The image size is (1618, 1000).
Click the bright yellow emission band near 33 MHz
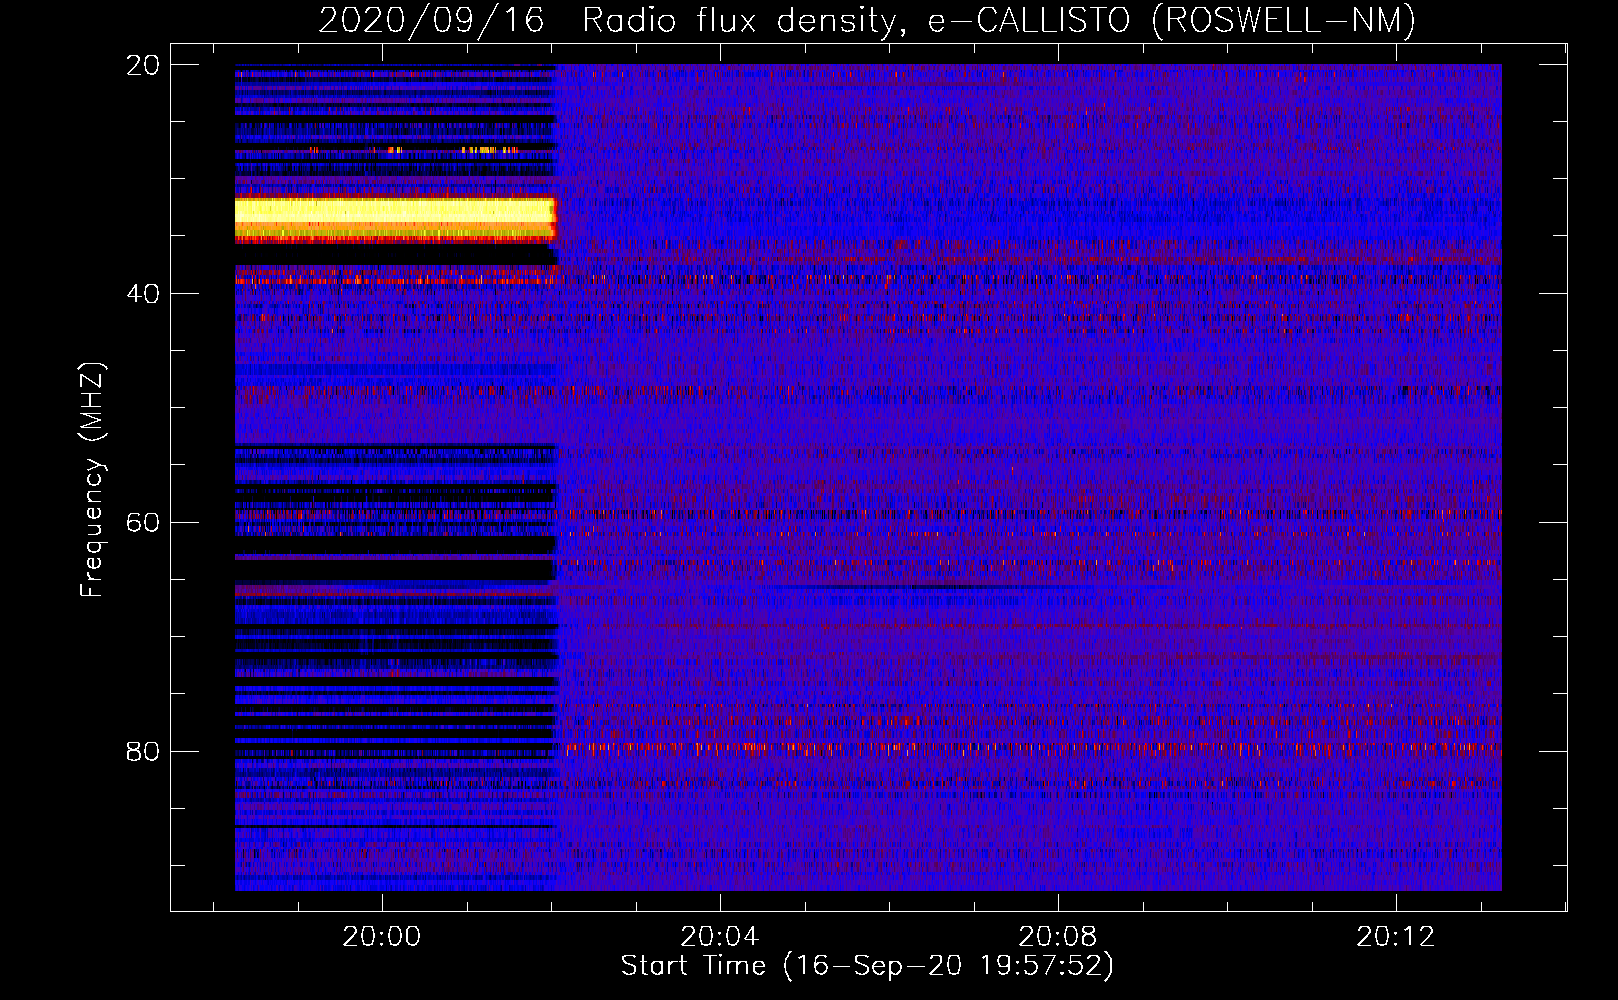(395, 218)
